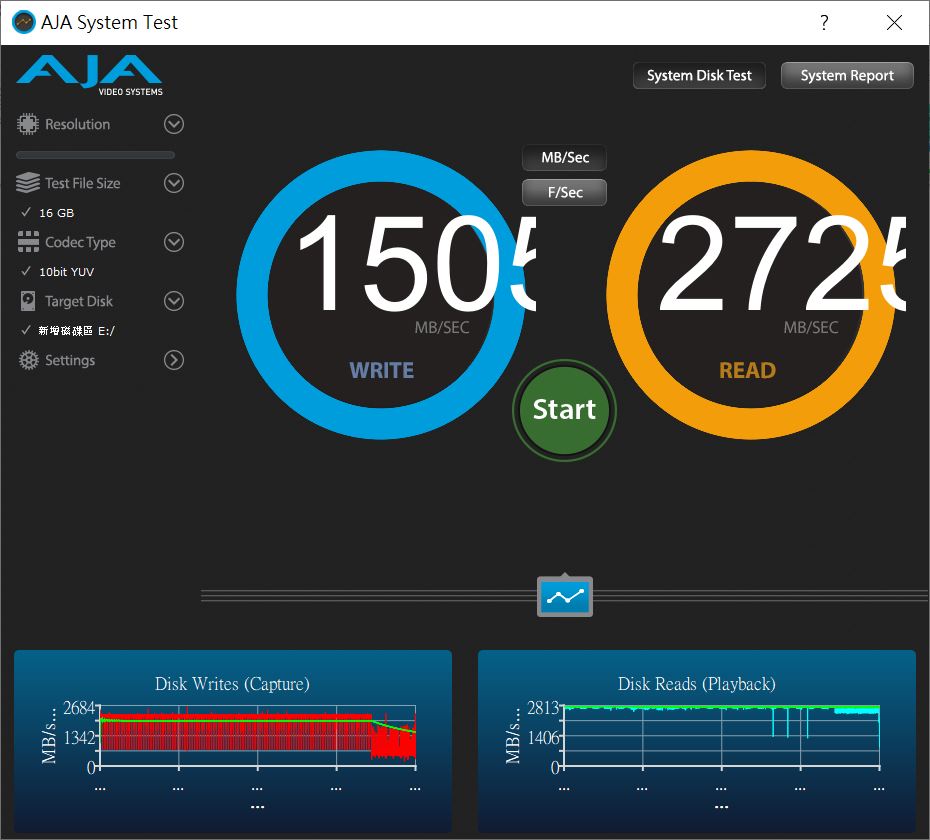
Task: Click the 1342 axis value
Action: (79, 738)
